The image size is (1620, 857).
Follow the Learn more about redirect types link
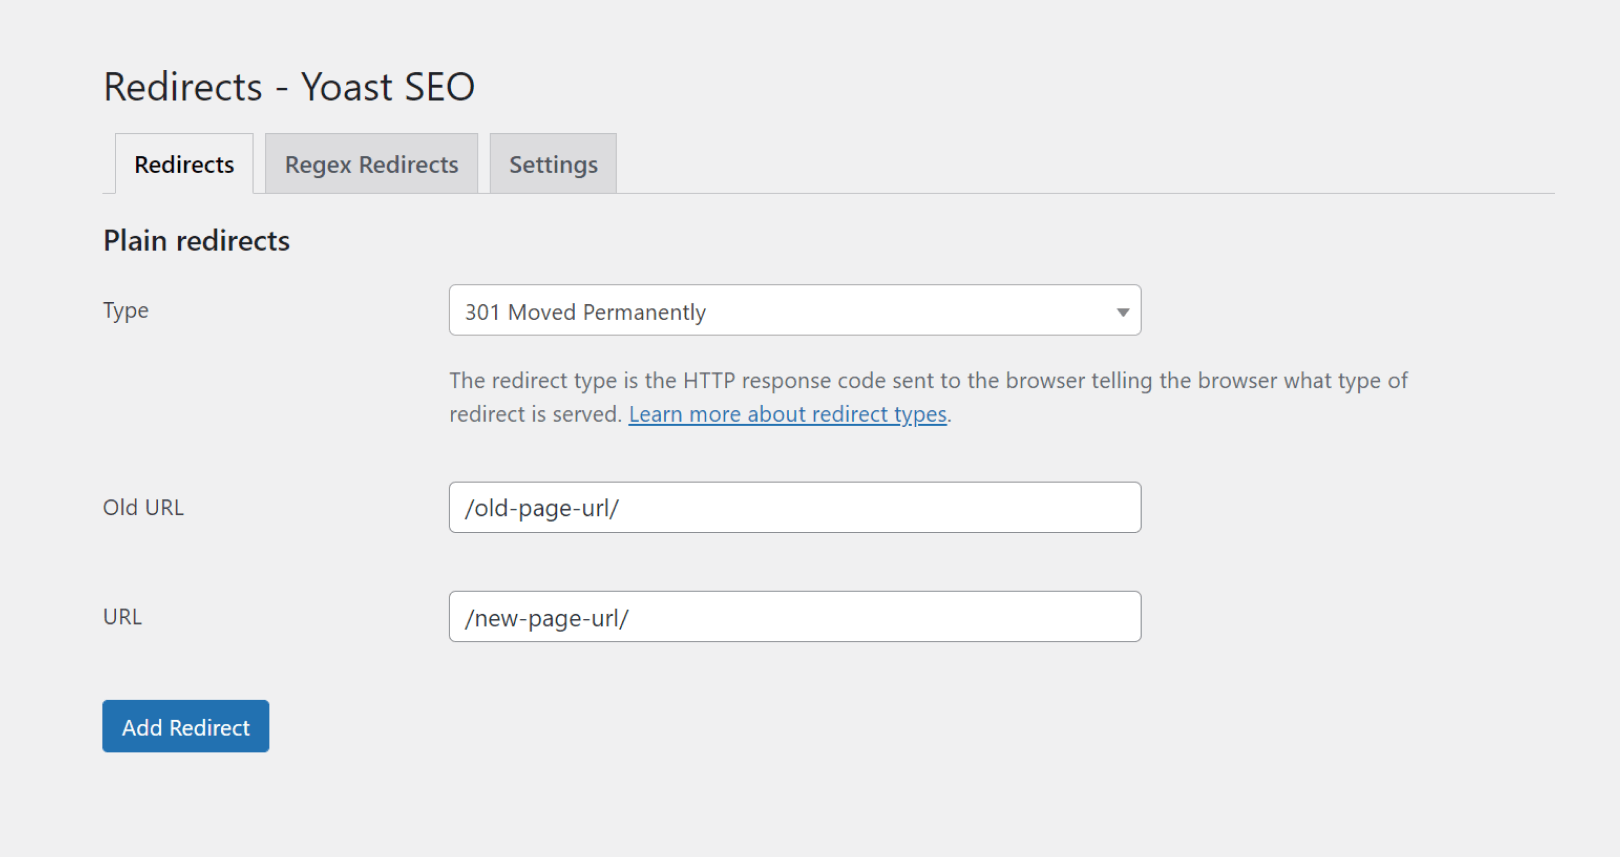pos(788,414)
